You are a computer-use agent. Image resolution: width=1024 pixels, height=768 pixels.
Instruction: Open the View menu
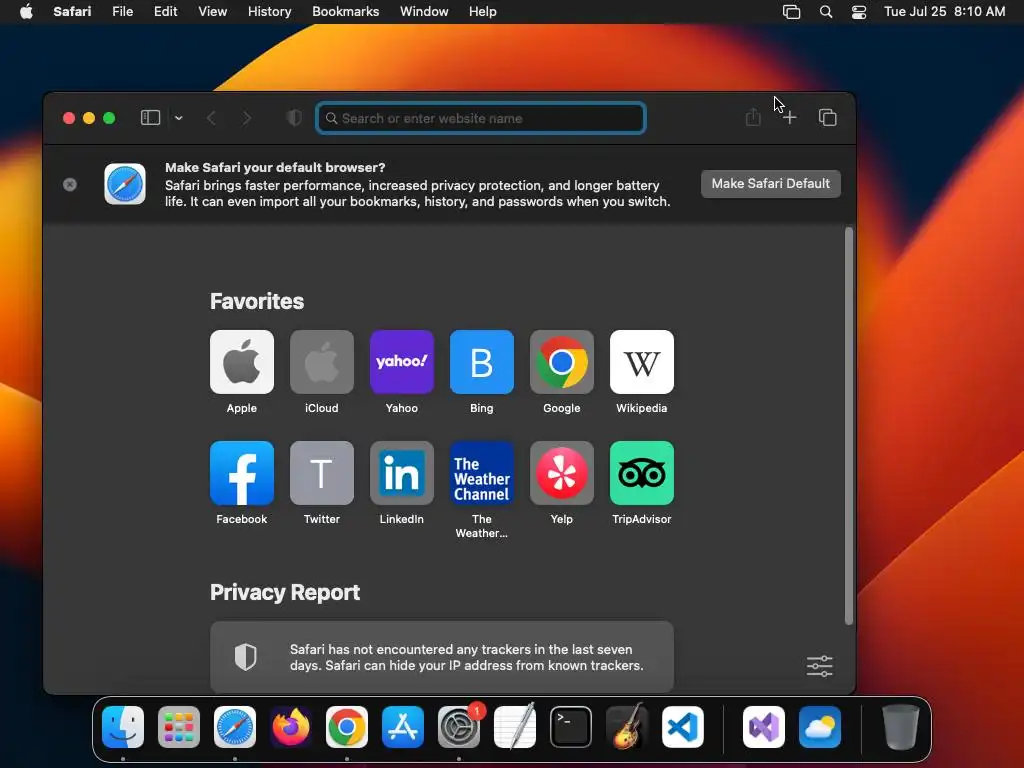(x=212, y=12)
